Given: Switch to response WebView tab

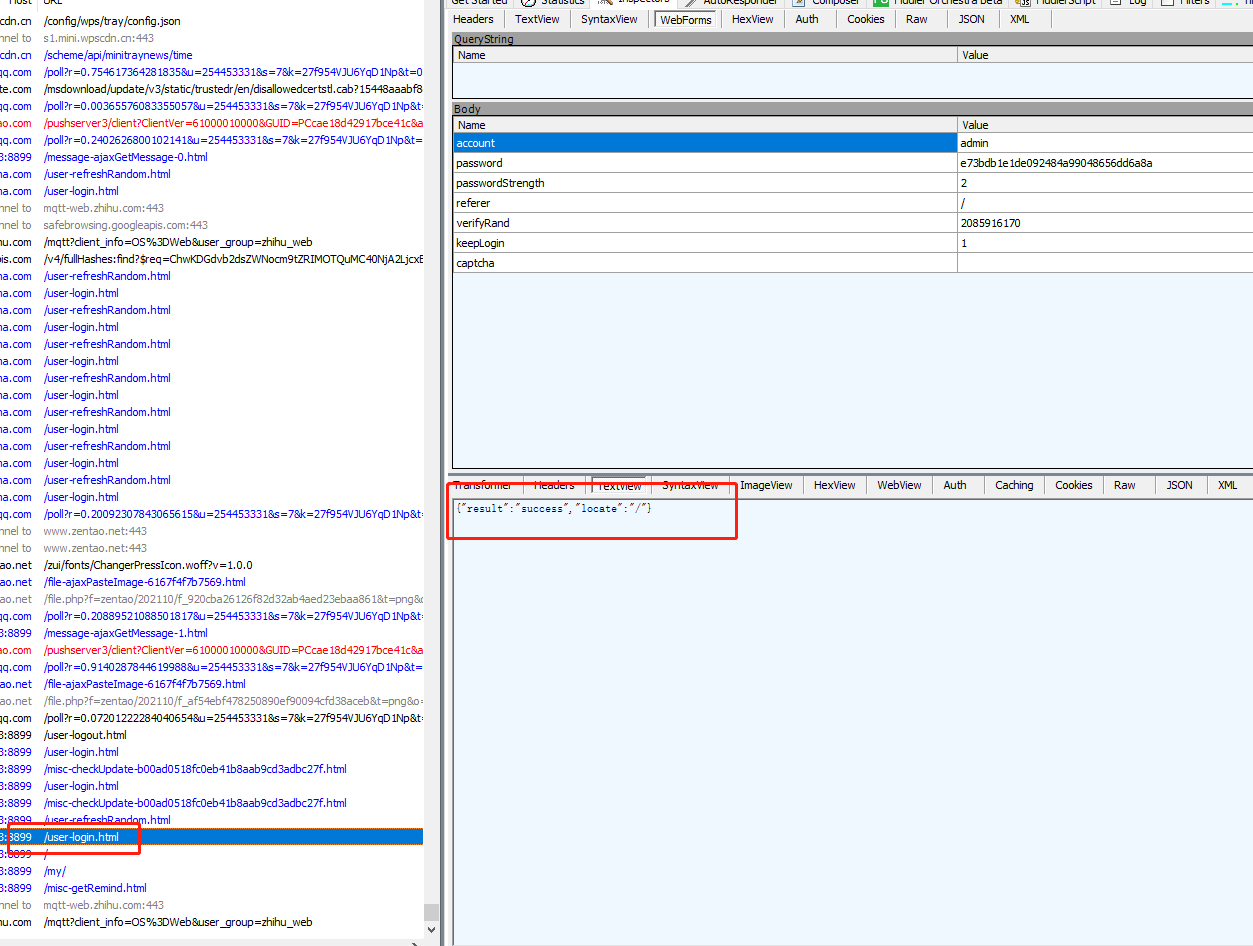Looking at the screenshot, I should [899, 485].
